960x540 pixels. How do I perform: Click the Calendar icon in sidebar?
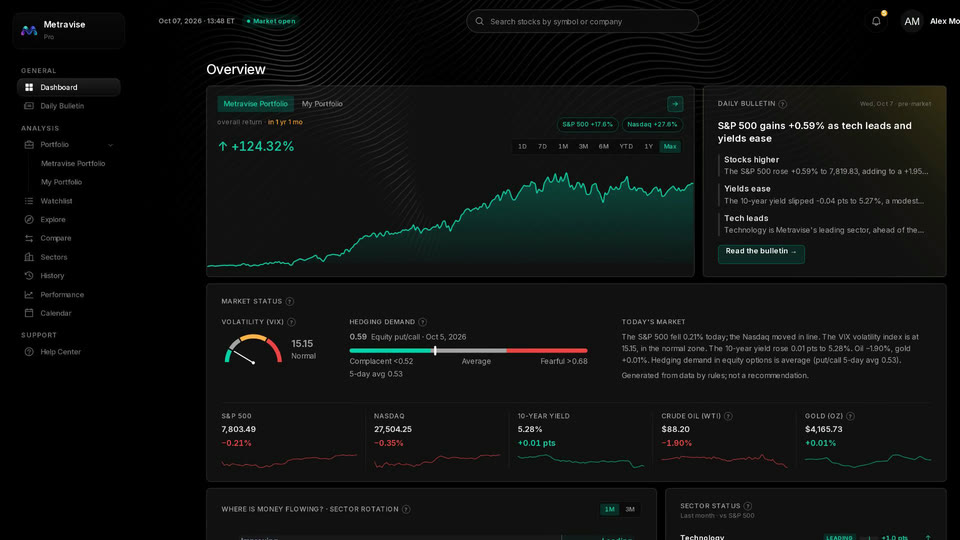point(29,313)
